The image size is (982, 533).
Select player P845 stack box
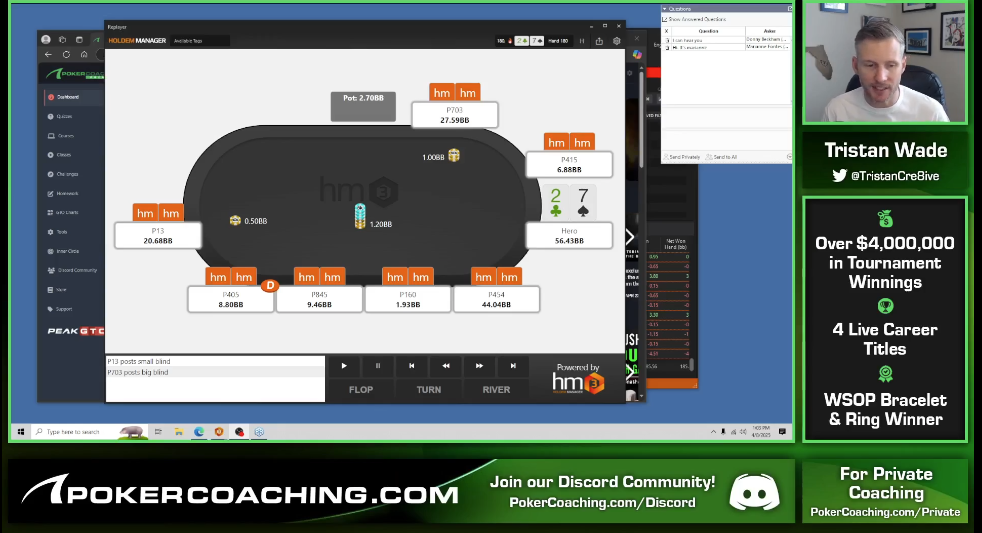(x=319, y=299)
